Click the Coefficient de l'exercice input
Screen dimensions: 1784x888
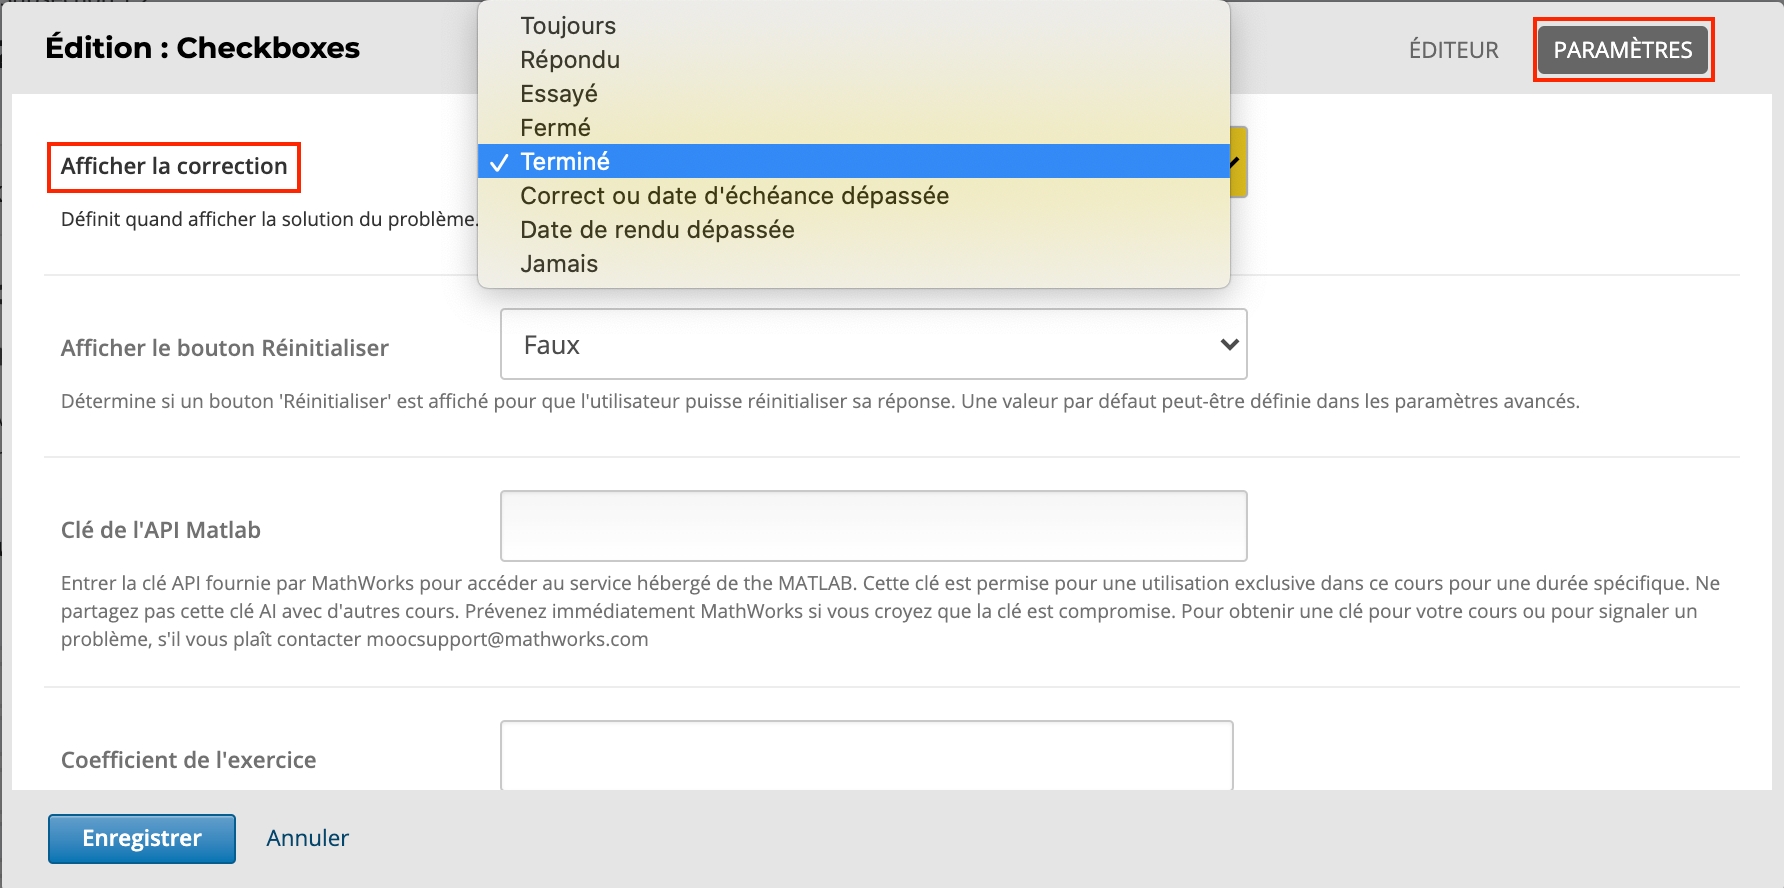866,756
